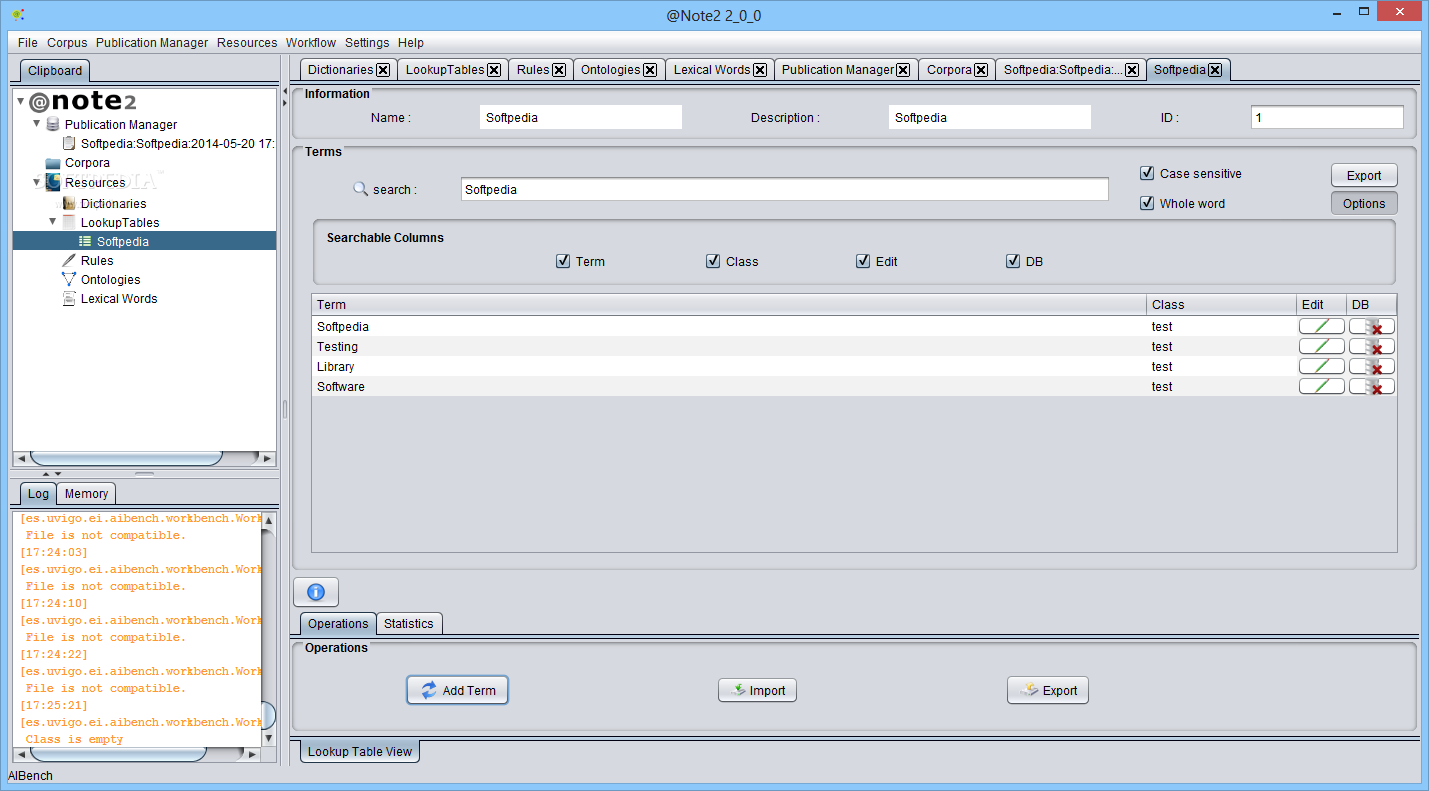Click the blue information icon button
This screenshot has height=791, width=1429.
[x=316, y=592]
